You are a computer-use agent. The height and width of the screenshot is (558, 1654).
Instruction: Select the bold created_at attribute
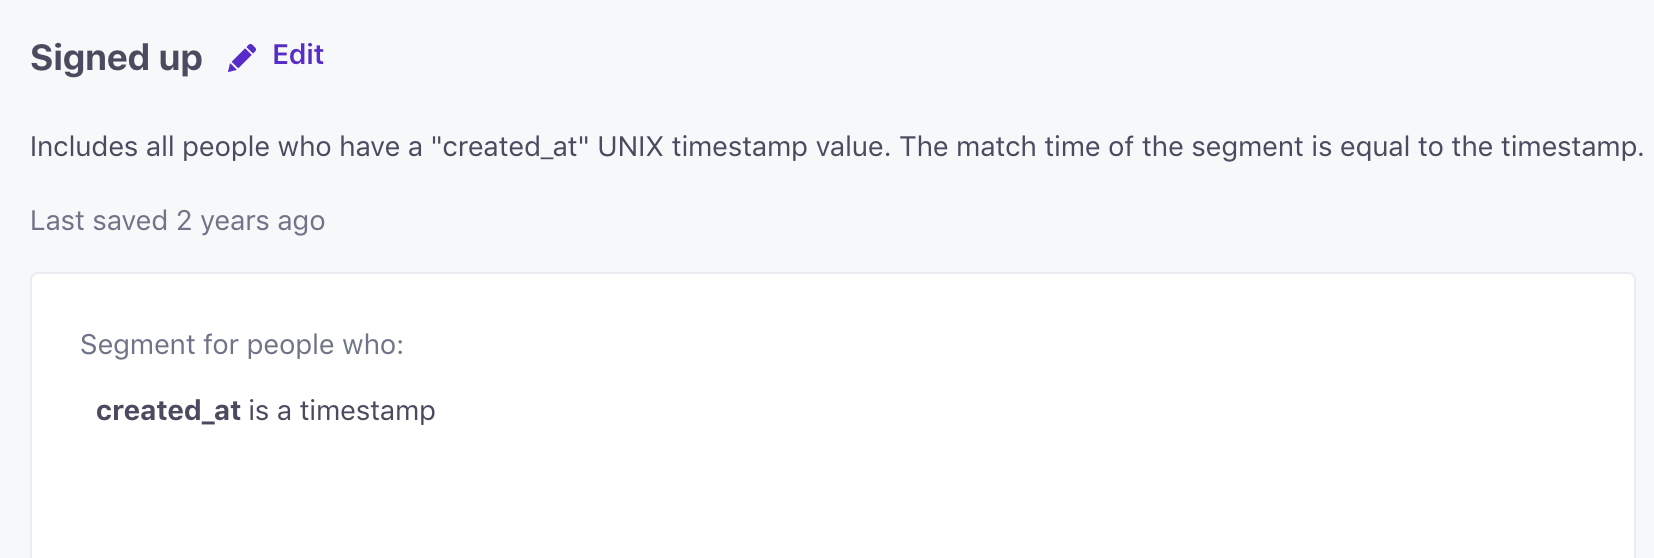[x=168, y=411]
